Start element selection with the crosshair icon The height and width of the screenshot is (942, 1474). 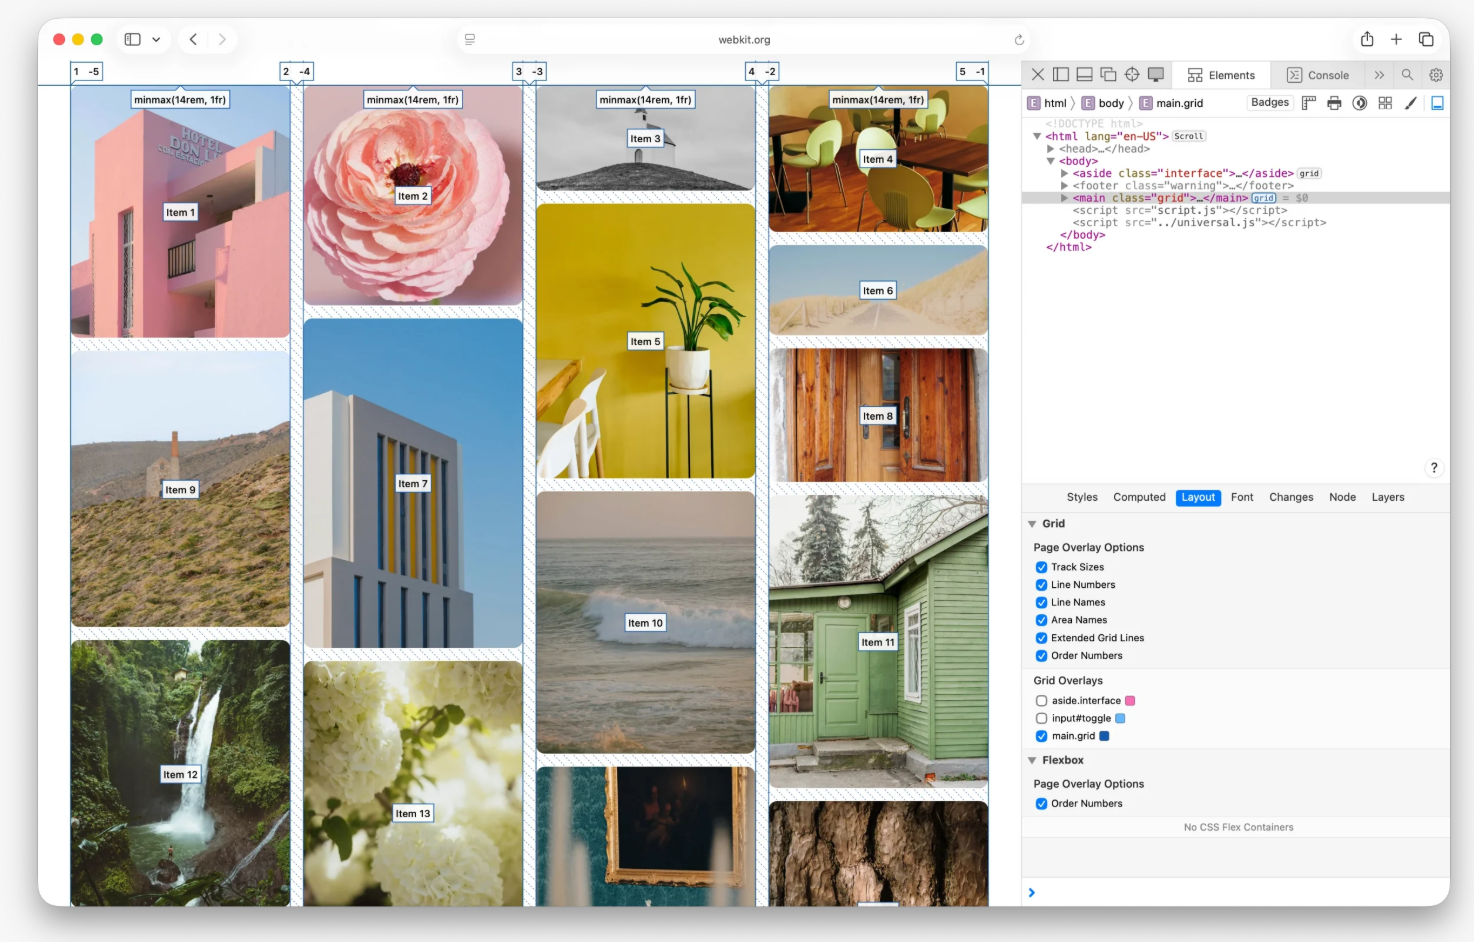tap(1132, 75)
